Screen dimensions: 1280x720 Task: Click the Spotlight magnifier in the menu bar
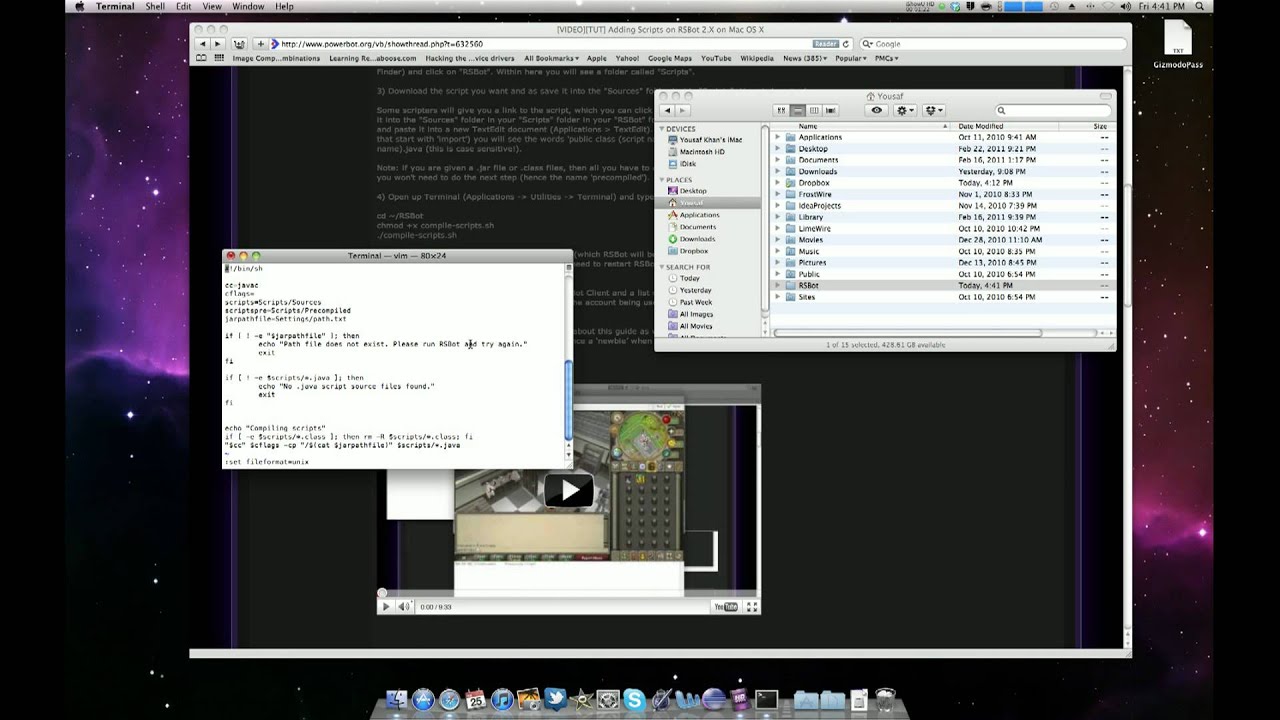[1201, 6]
